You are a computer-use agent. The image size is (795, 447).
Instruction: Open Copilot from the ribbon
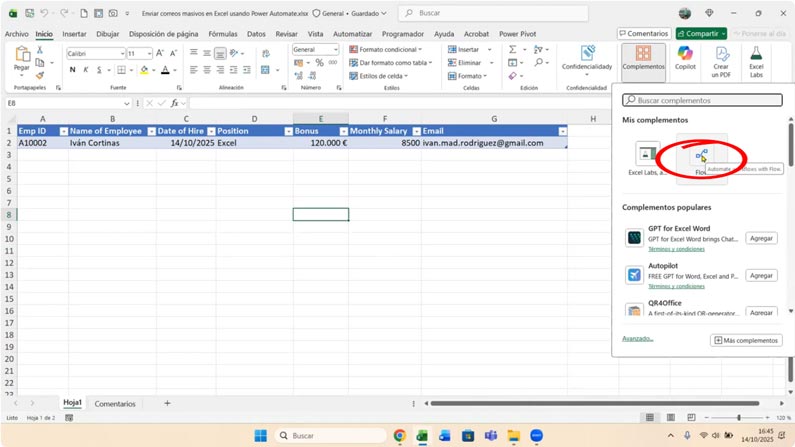click(x=685, y=57)
